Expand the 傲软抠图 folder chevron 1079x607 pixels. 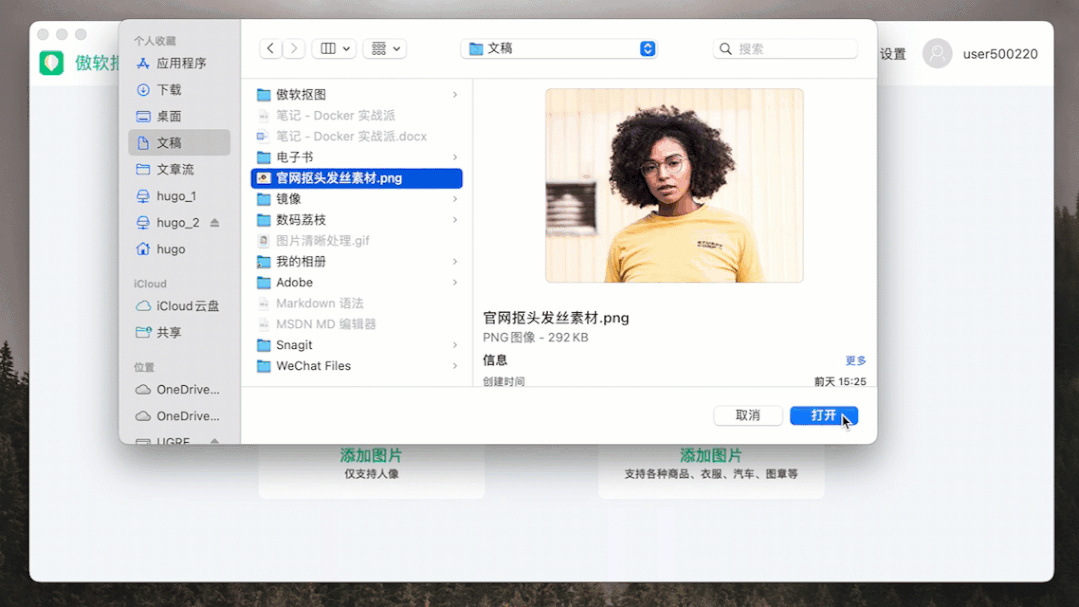[455, 94]
